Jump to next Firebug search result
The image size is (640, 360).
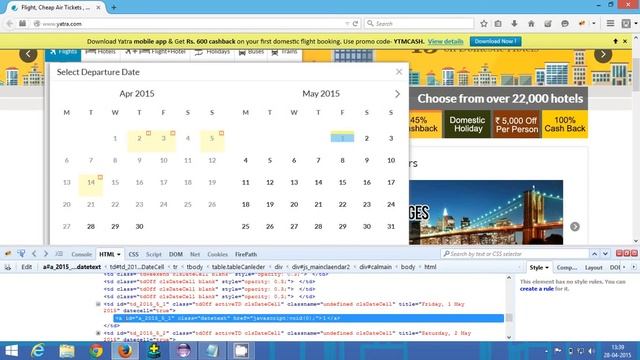tap(605, 254)
